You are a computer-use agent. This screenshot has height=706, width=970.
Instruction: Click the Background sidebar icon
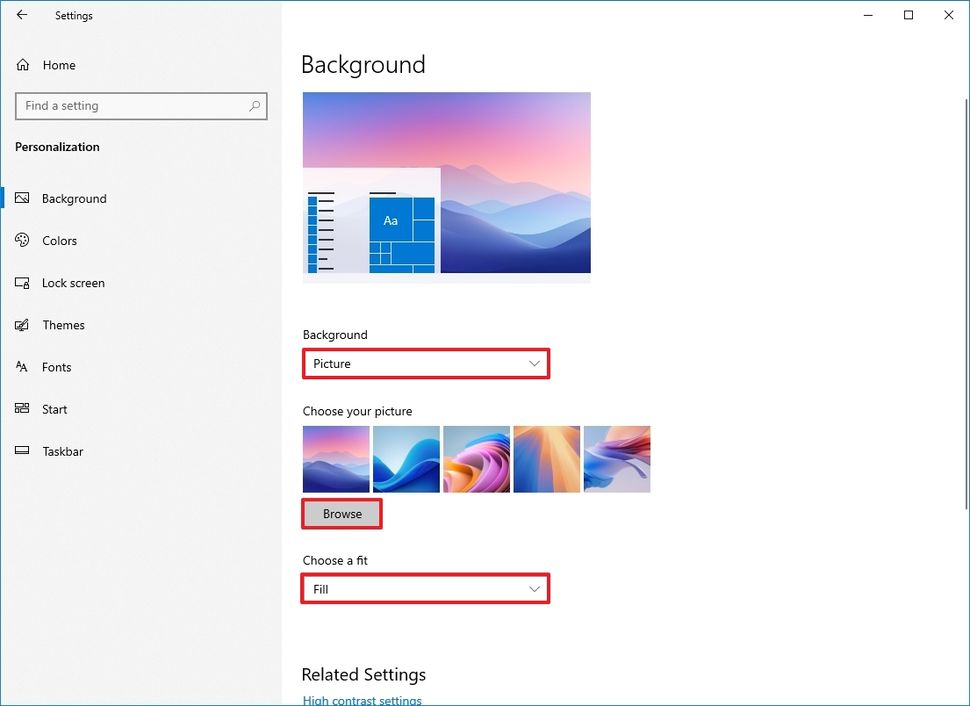pyautogui.click(x=22, y=198)
